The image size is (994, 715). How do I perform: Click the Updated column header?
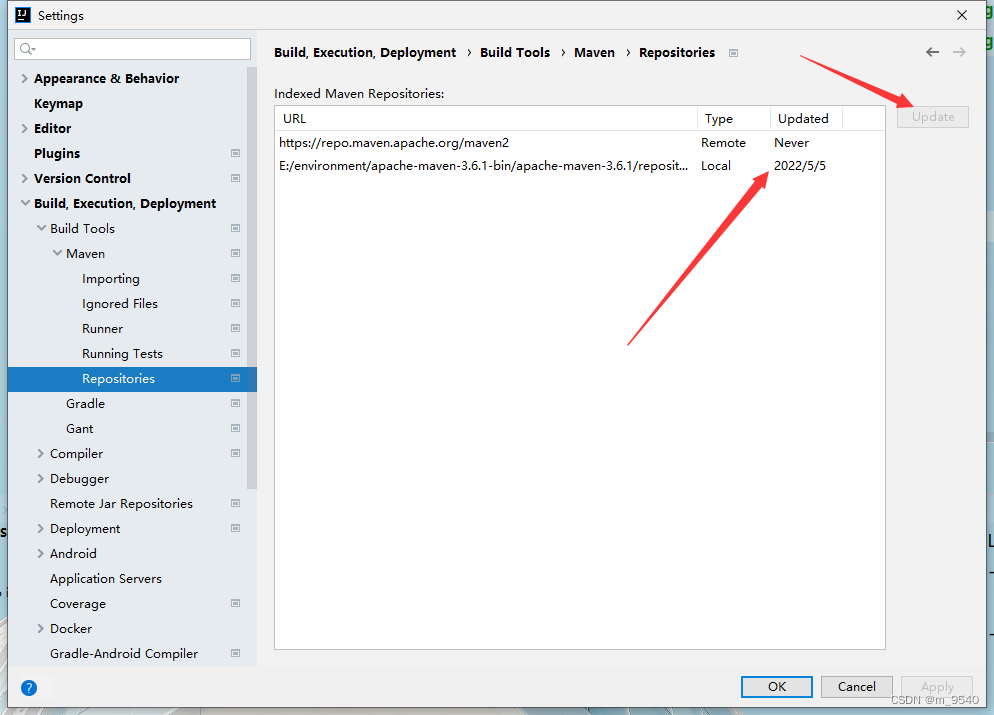click(x=806, y=119)
